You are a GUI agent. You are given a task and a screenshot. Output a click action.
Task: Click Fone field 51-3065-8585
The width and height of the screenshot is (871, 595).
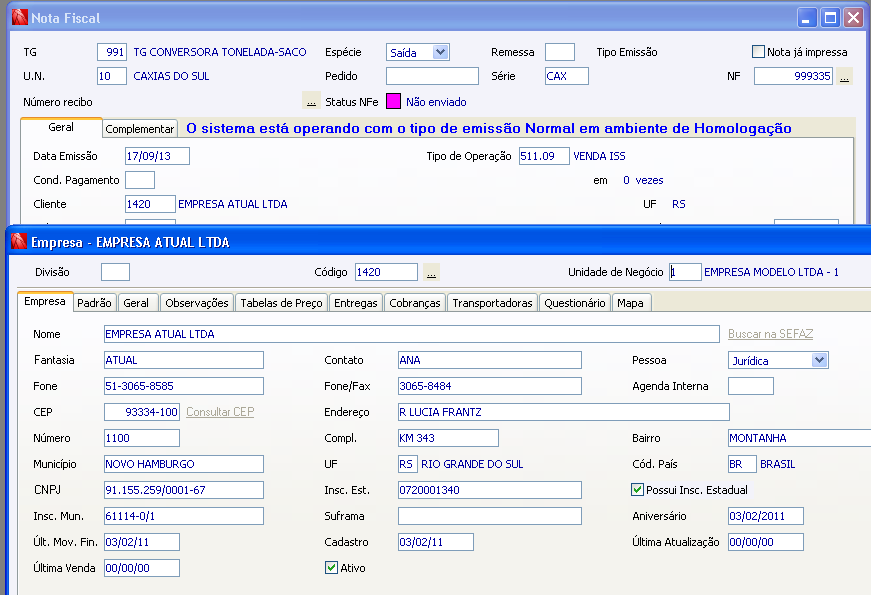point(184,386)
